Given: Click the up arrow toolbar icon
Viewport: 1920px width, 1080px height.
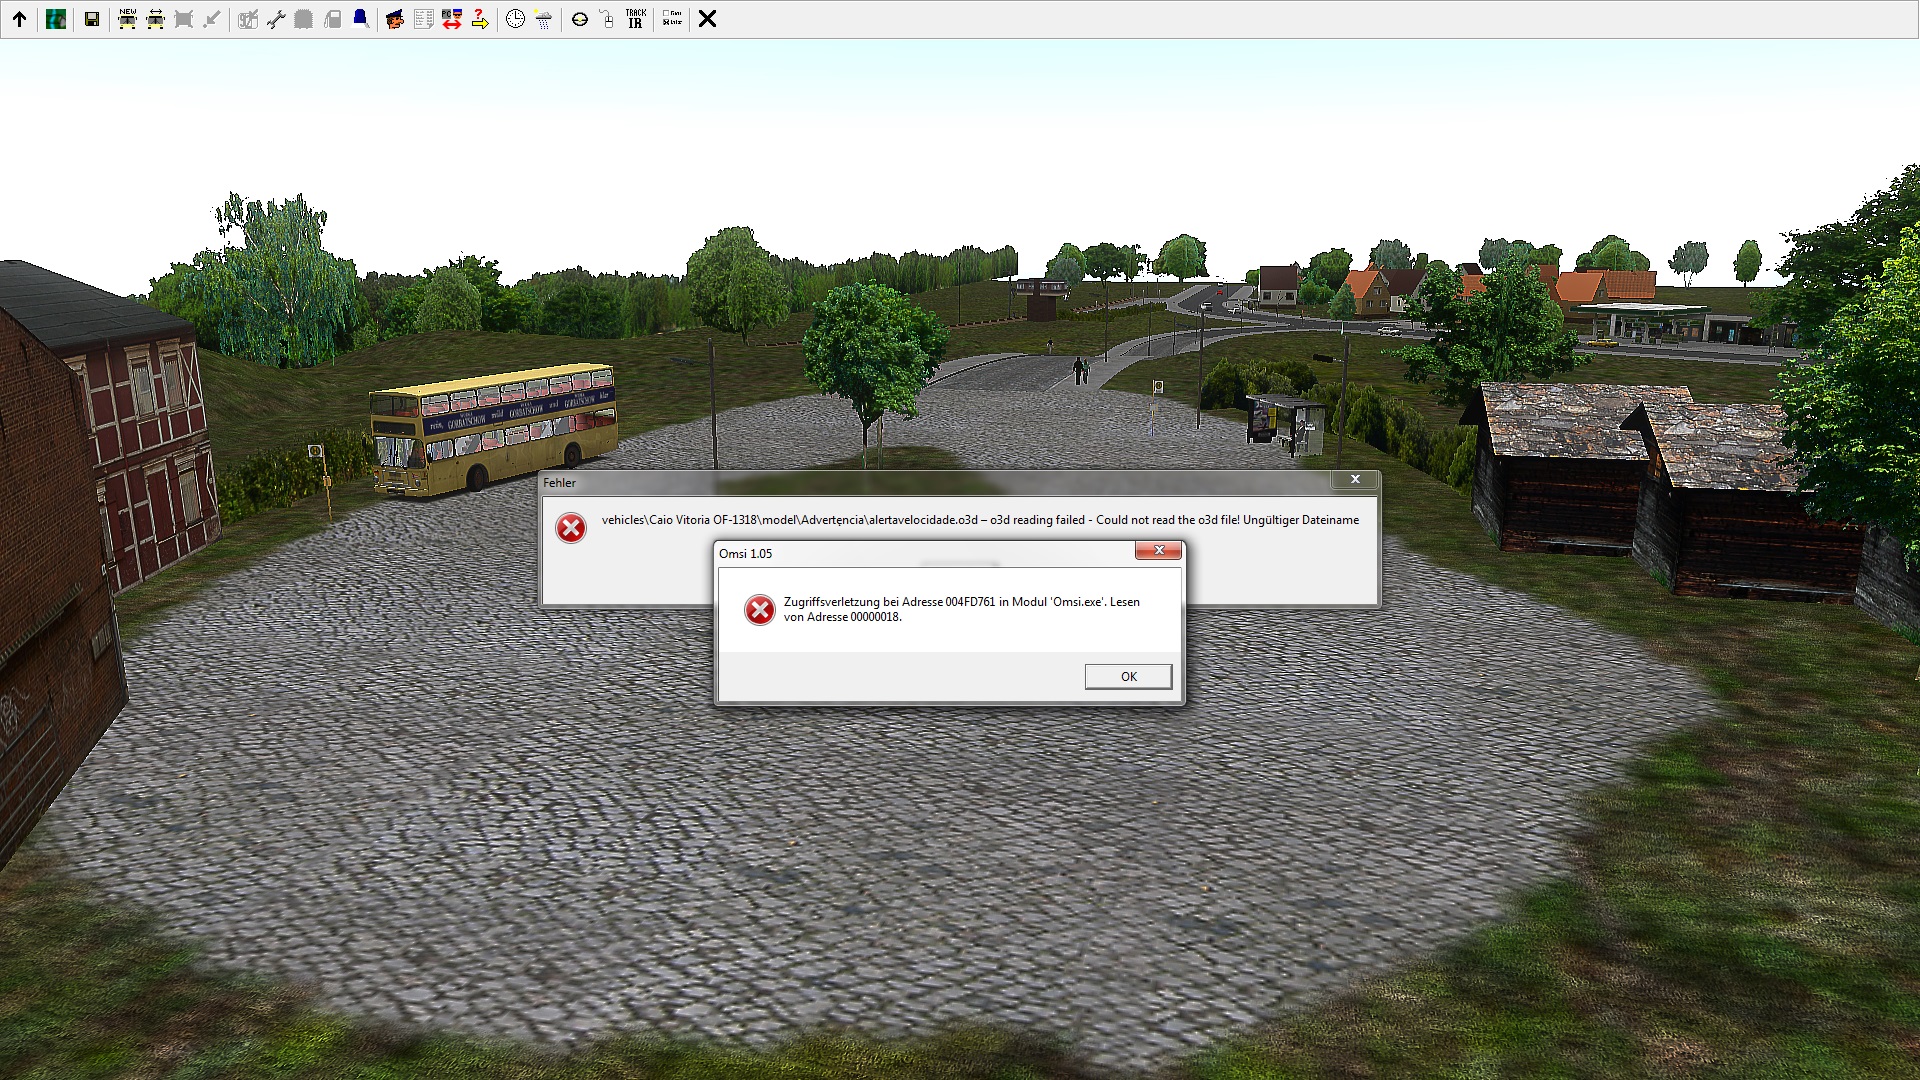Looking at the screenshot, I should pos(19,19).
